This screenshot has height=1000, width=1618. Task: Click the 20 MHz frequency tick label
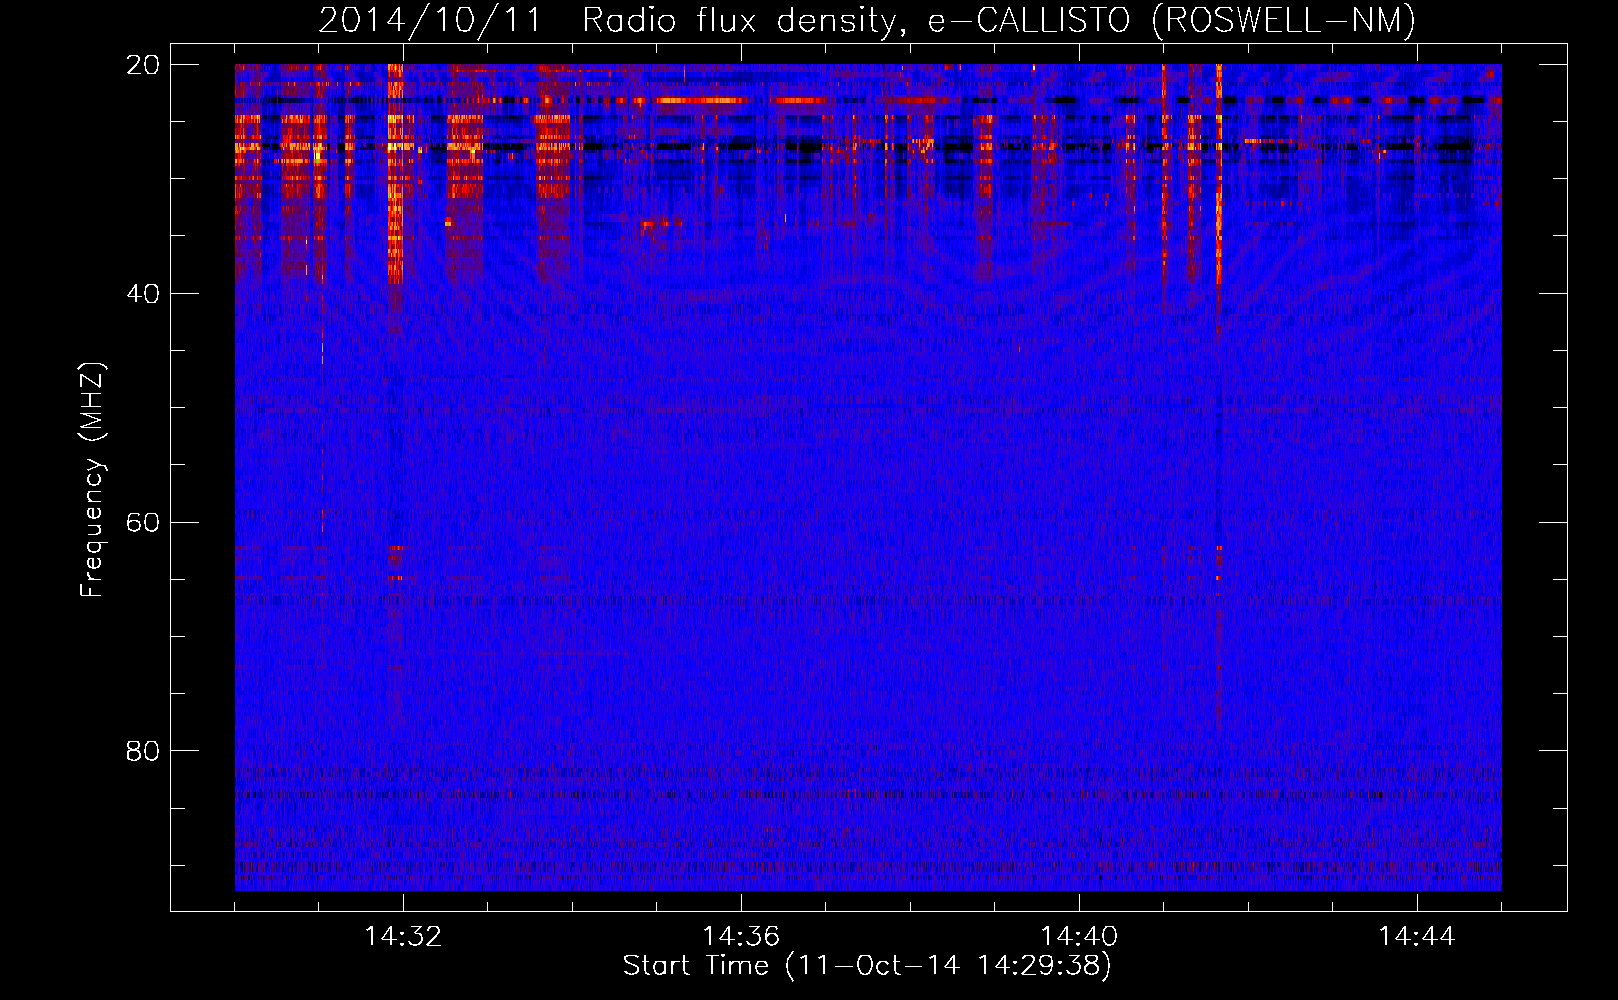click(x=143, y=65)
